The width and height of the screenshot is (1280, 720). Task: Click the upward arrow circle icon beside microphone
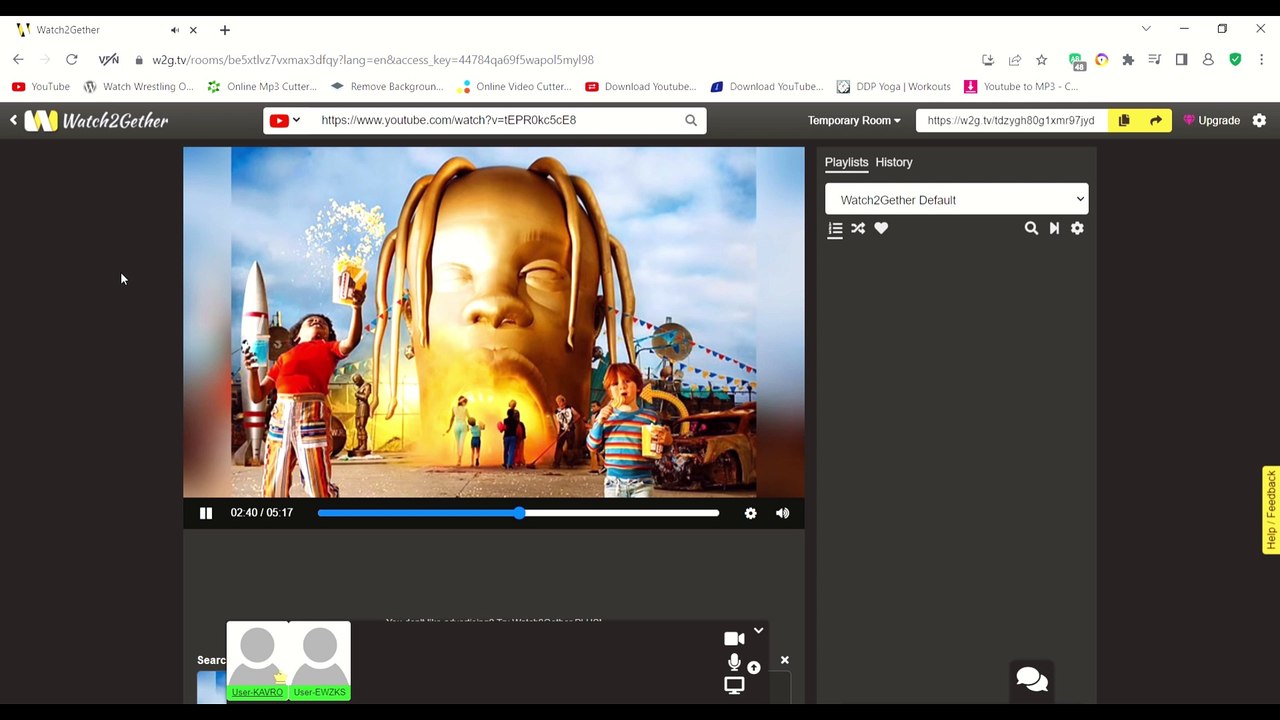[x=754, y=667]
